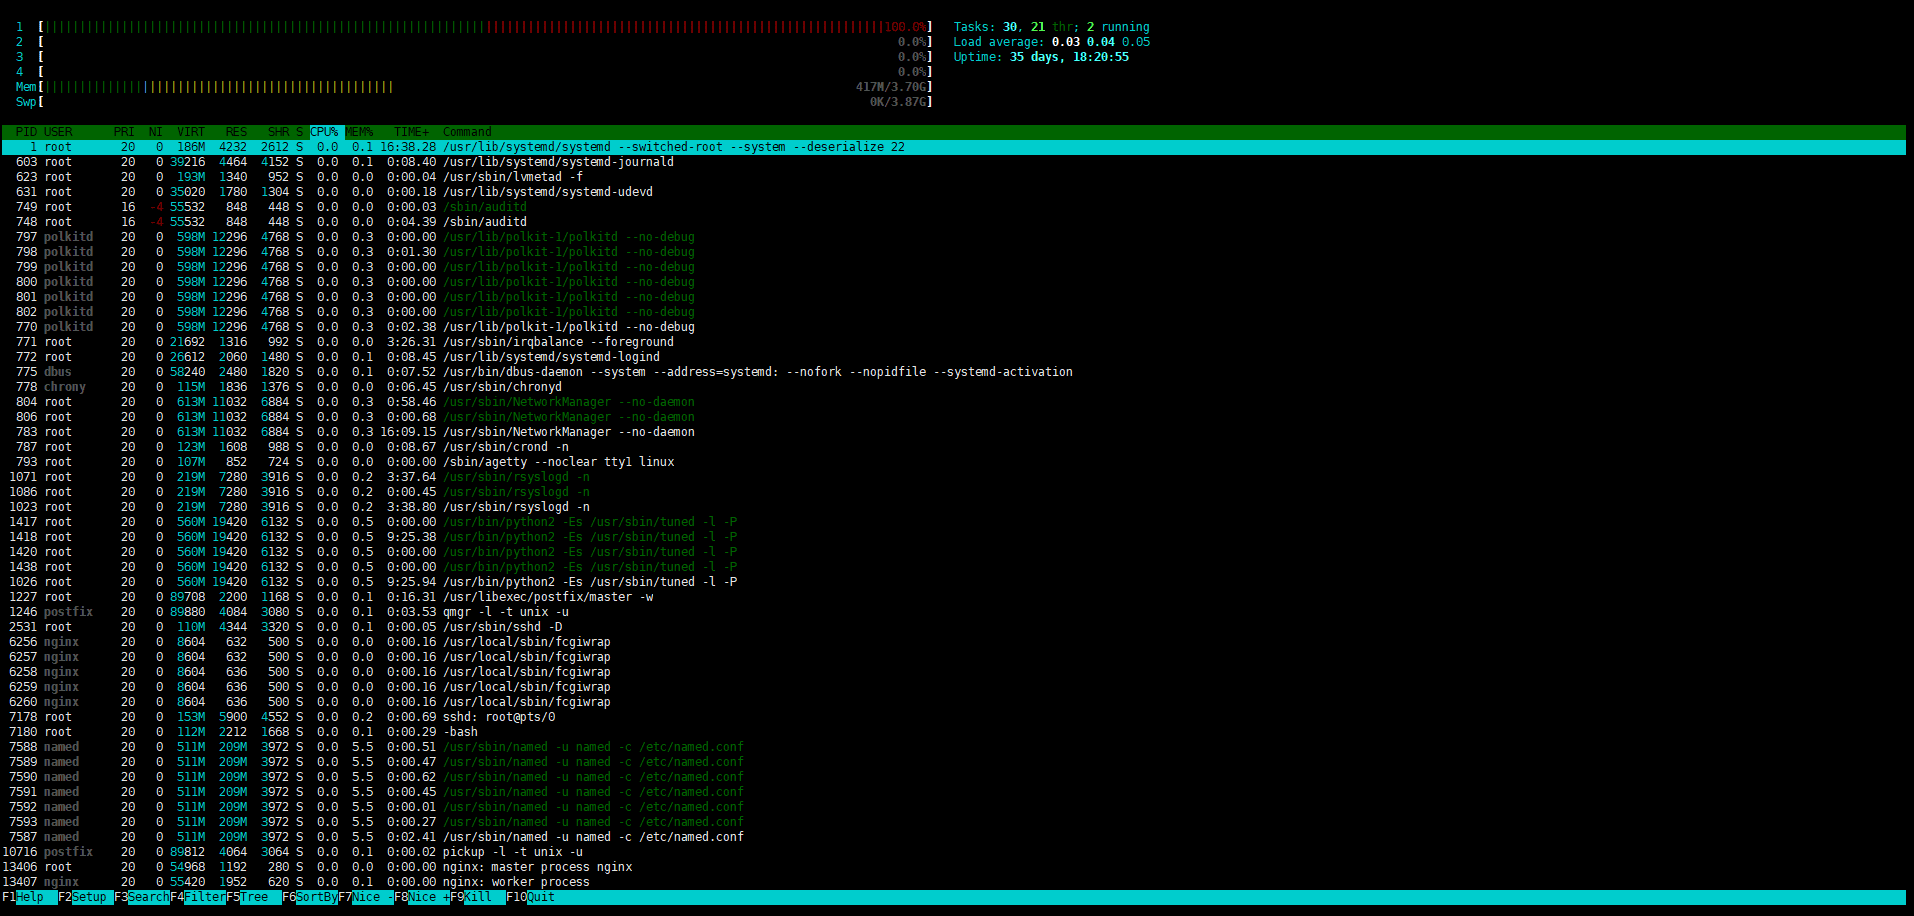Select PID 783 NetworkManager row
This screenshot has width=1914, height=916.
click(x=954, y=432)
